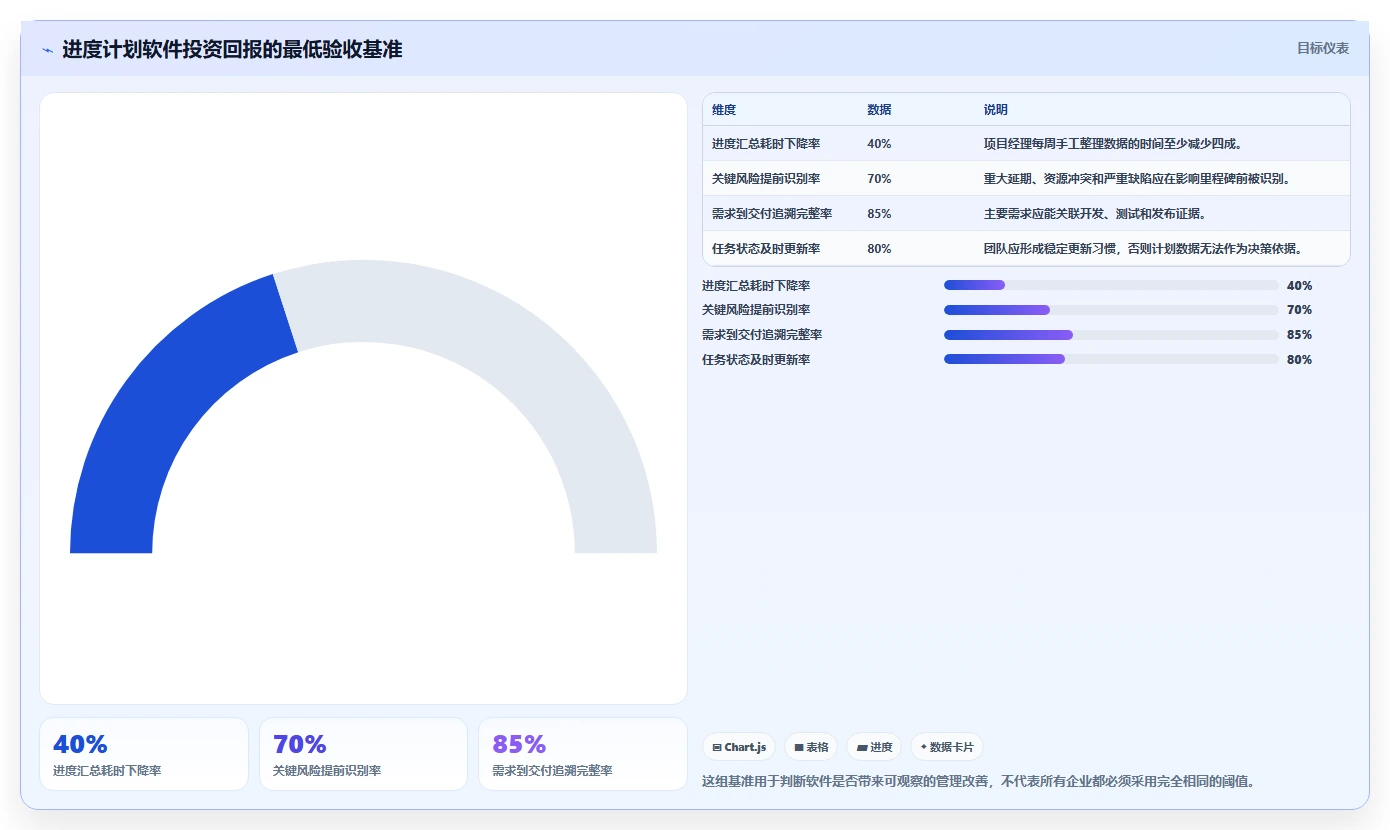Click 任务状态及时更新率 label left of its progress bar
Screen dimensions: 1390x830
pos(756,359)
